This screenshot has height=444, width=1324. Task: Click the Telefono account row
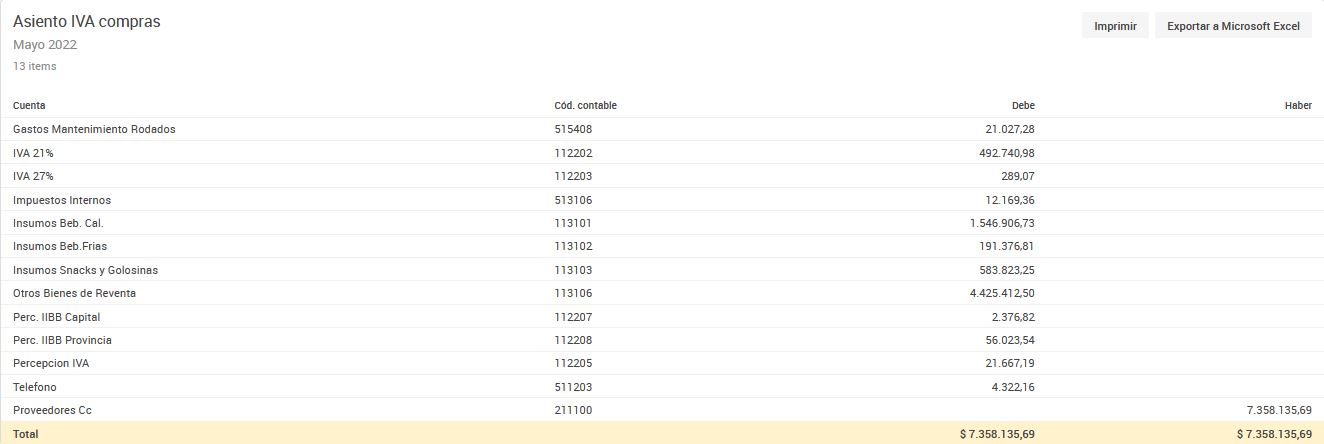[x=662, y=387]
